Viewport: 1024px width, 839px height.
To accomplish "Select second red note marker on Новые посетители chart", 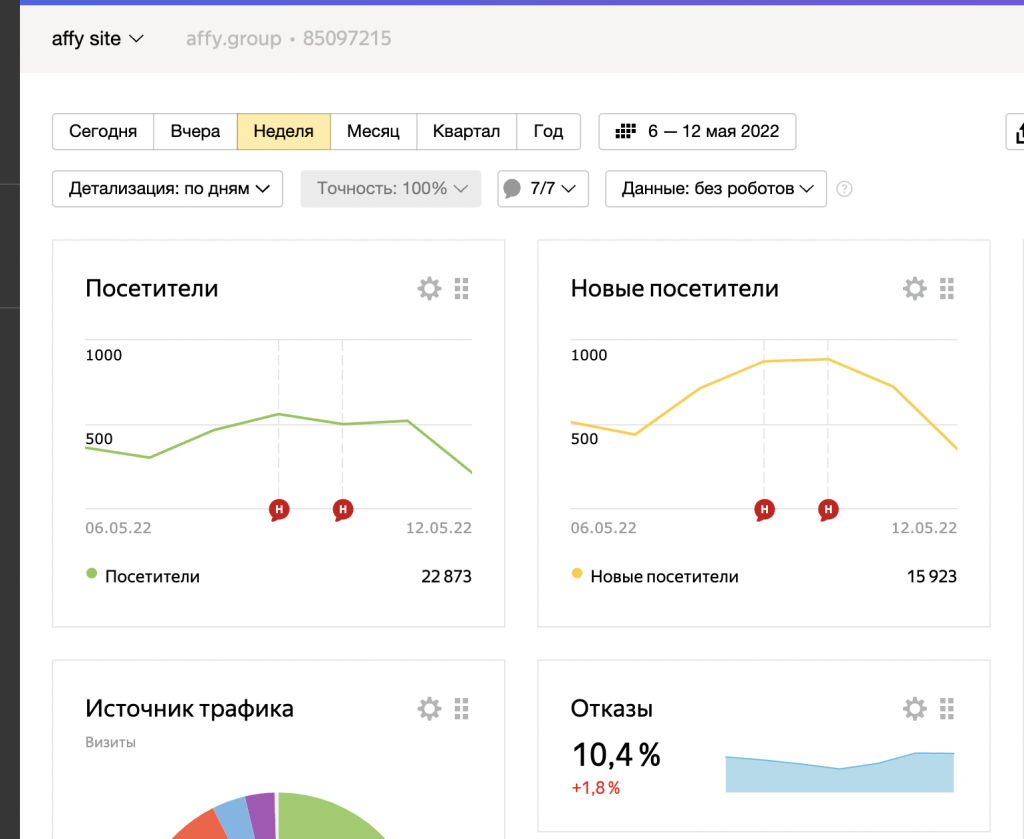I will [828, 509].
